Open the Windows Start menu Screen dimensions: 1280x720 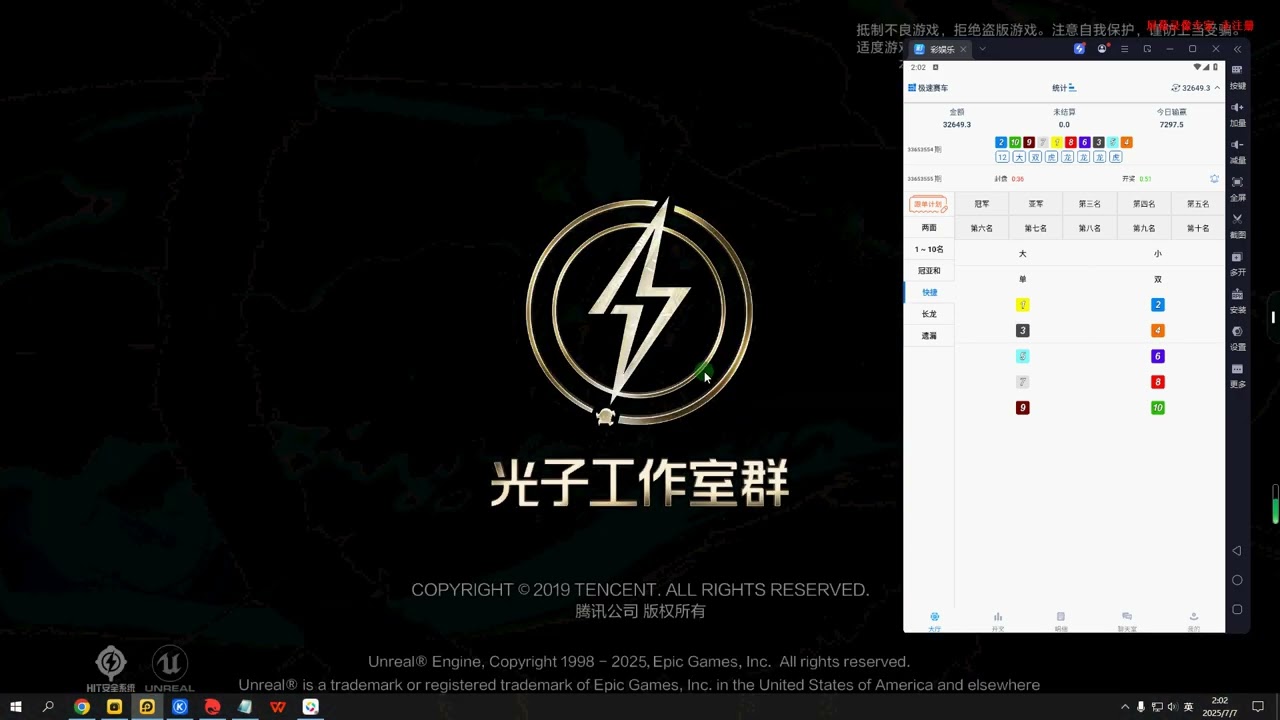[x=15, y=707]
